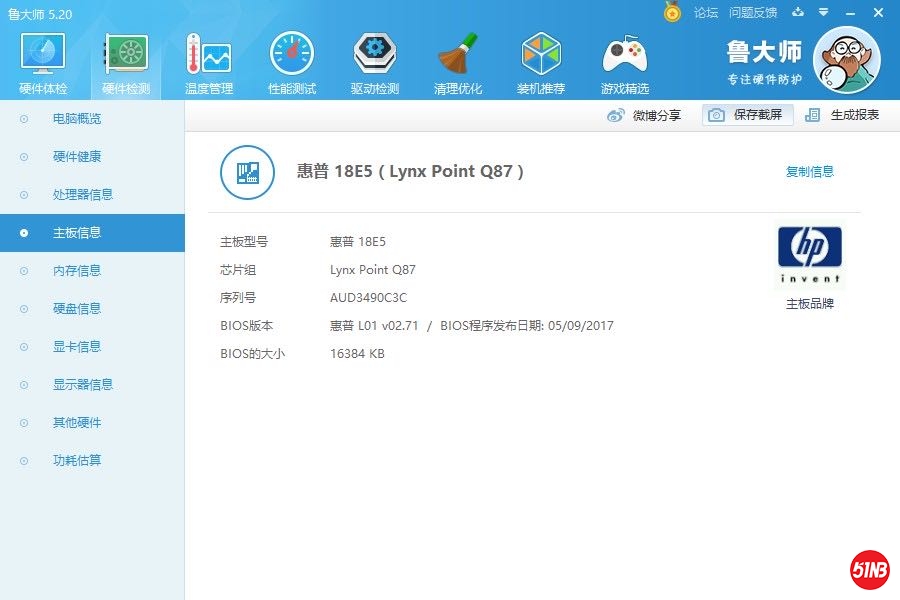
Task: Open the main menu arrow in the title bar
Action: [x=822, y=13]
